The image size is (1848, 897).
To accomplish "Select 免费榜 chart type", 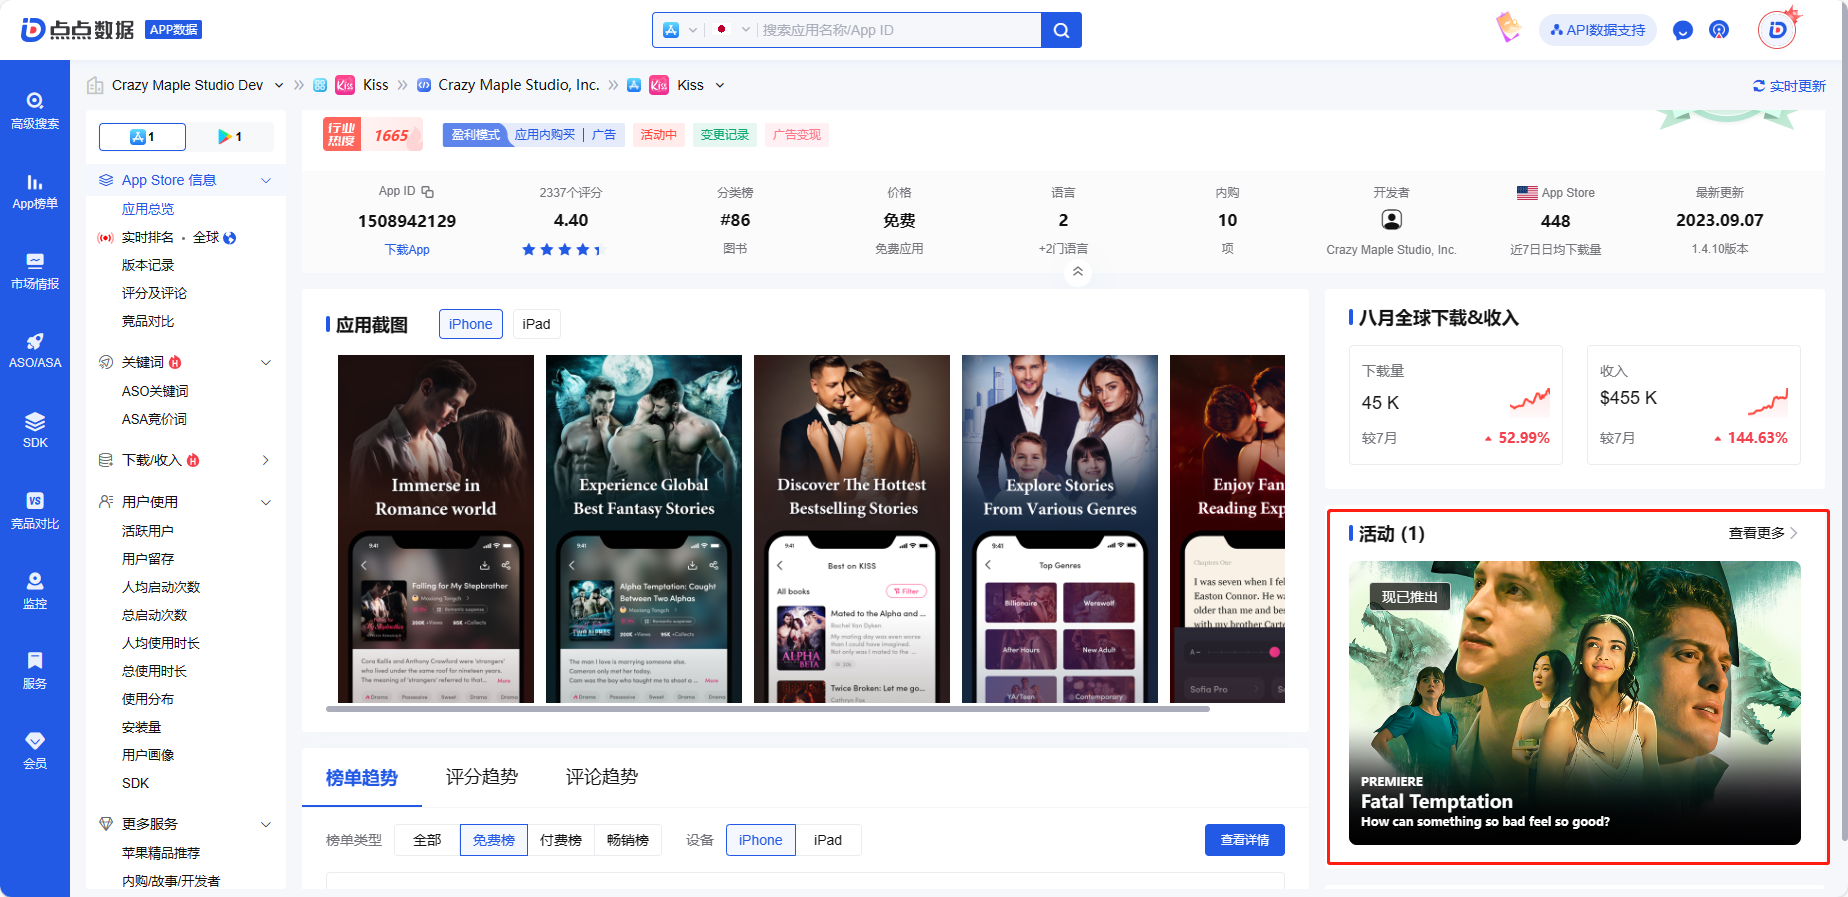I will pos(494,840).
